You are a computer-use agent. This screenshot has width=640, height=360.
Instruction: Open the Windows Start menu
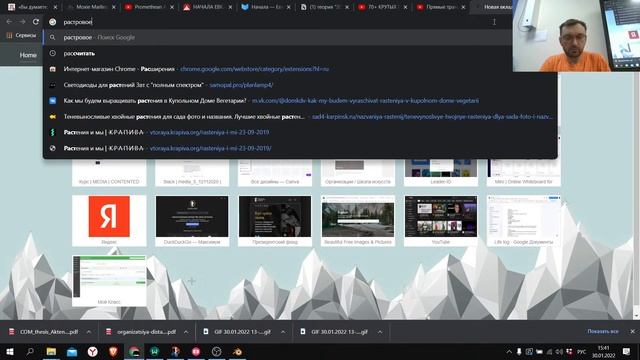point(10,351)
